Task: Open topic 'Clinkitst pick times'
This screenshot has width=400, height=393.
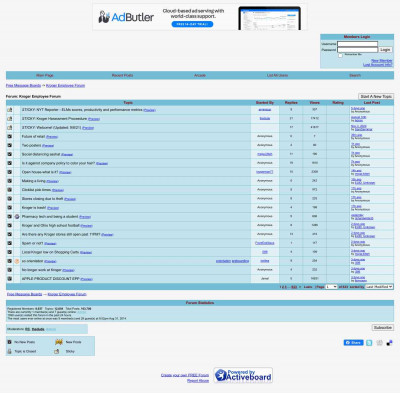Action: pyautogui.click(x=36, y=190)
